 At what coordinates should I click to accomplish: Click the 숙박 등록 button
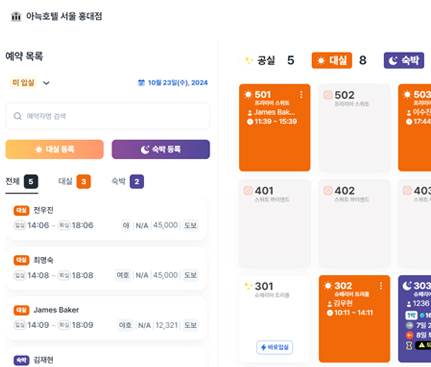tap(161, 149)
